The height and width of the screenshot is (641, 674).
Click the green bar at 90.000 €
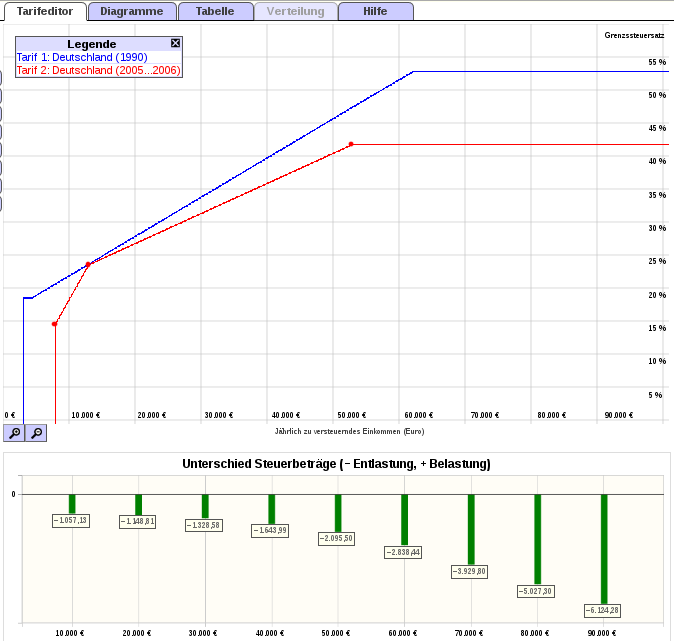point(604,549)
